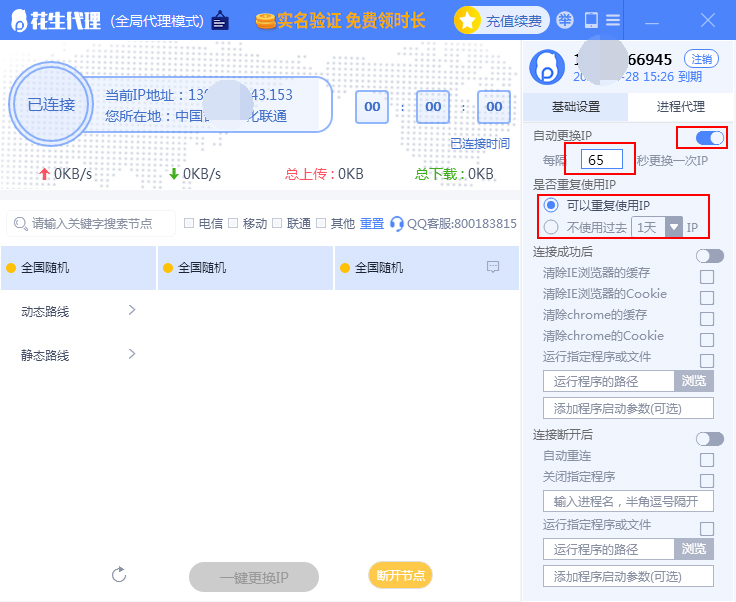Click the mobile phone icon in title bar

point(591,20)
